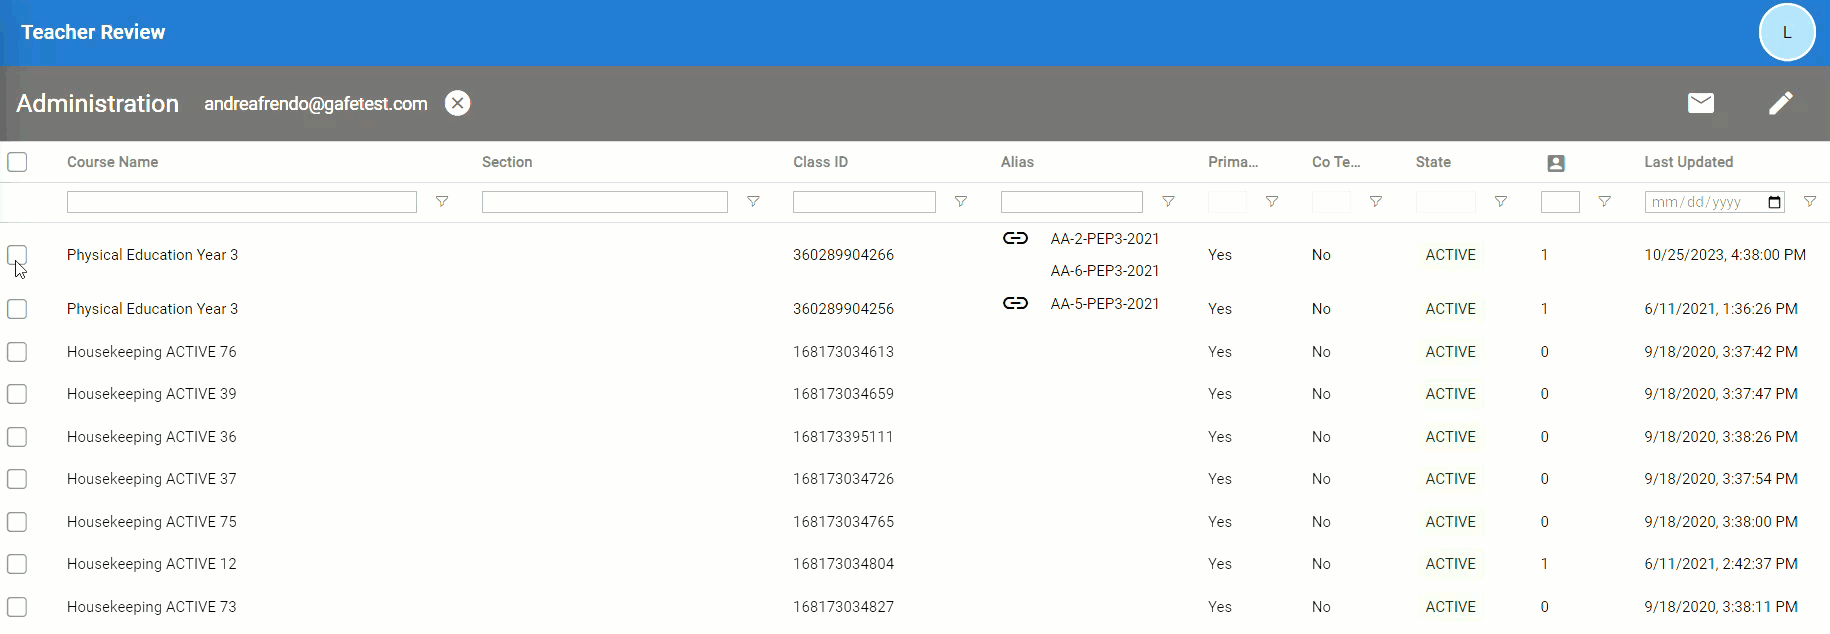Select the Housekeeping ACTIVE 76 checkbox
This screenshot has height=634, width=1830.
pyautogui.click(x=17, y=352)
